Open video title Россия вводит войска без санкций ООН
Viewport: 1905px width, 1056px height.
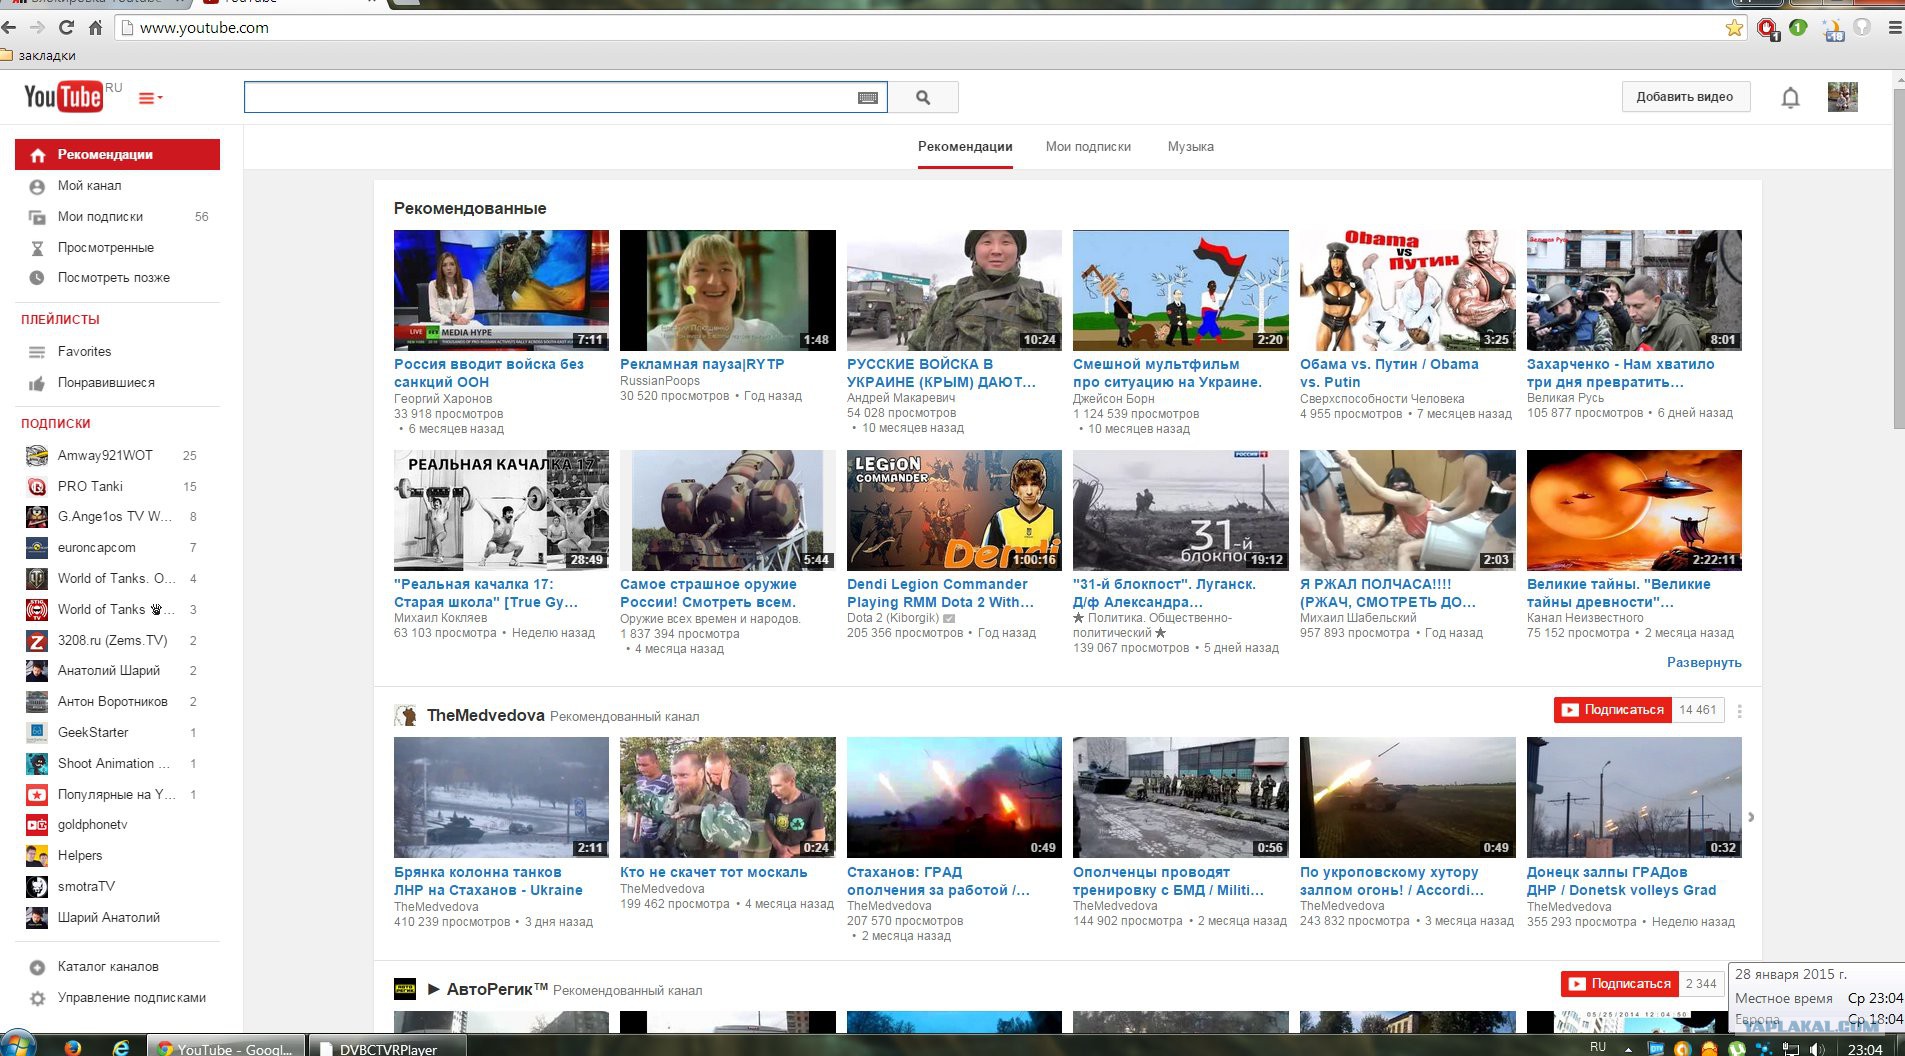point(489,373)
